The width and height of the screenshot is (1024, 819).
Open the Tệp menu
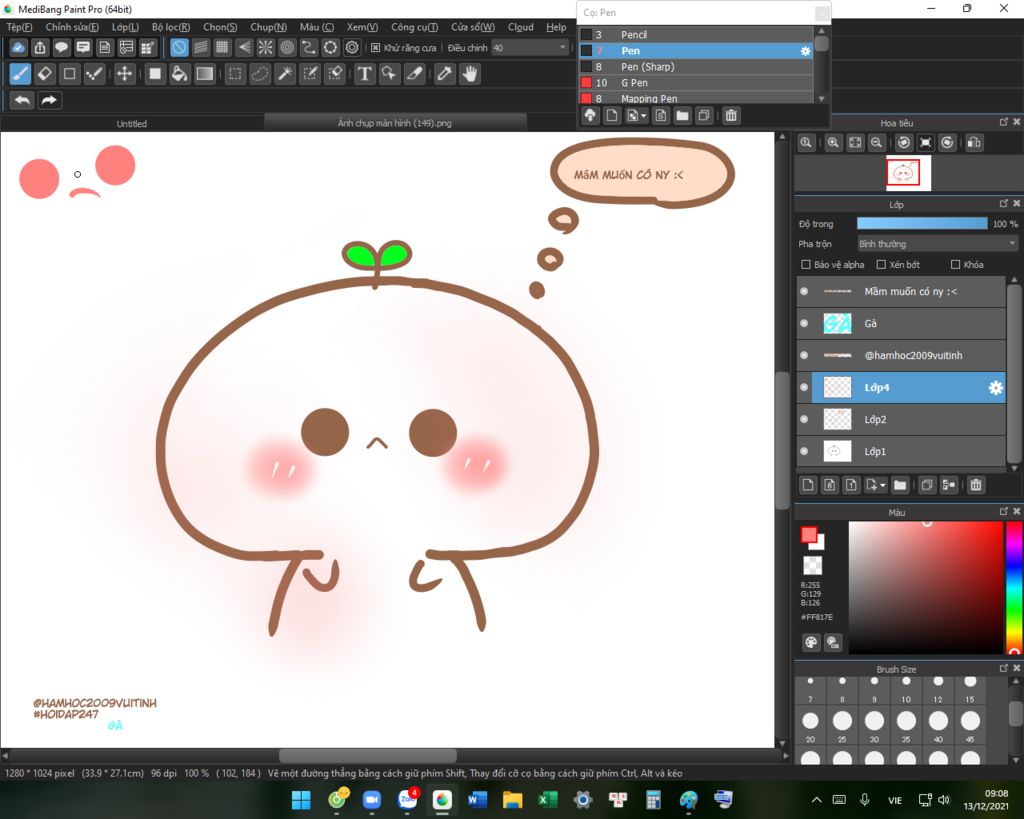(19, 27)
